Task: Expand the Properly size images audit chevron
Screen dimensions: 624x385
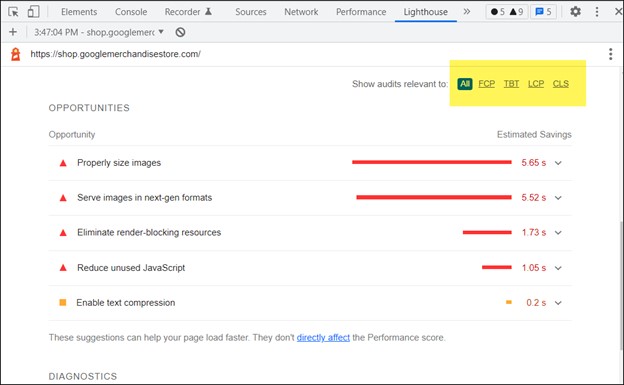Action: (x=558, y=163)
